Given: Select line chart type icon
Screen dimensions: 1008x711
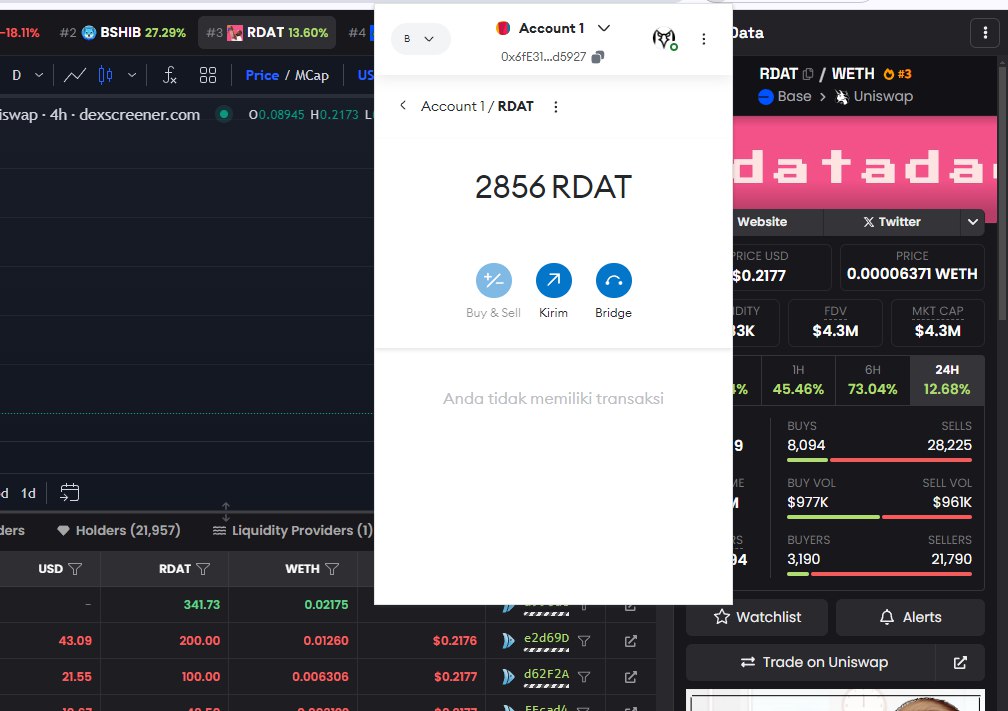Looking at the screenshot, I should point(75,75).
